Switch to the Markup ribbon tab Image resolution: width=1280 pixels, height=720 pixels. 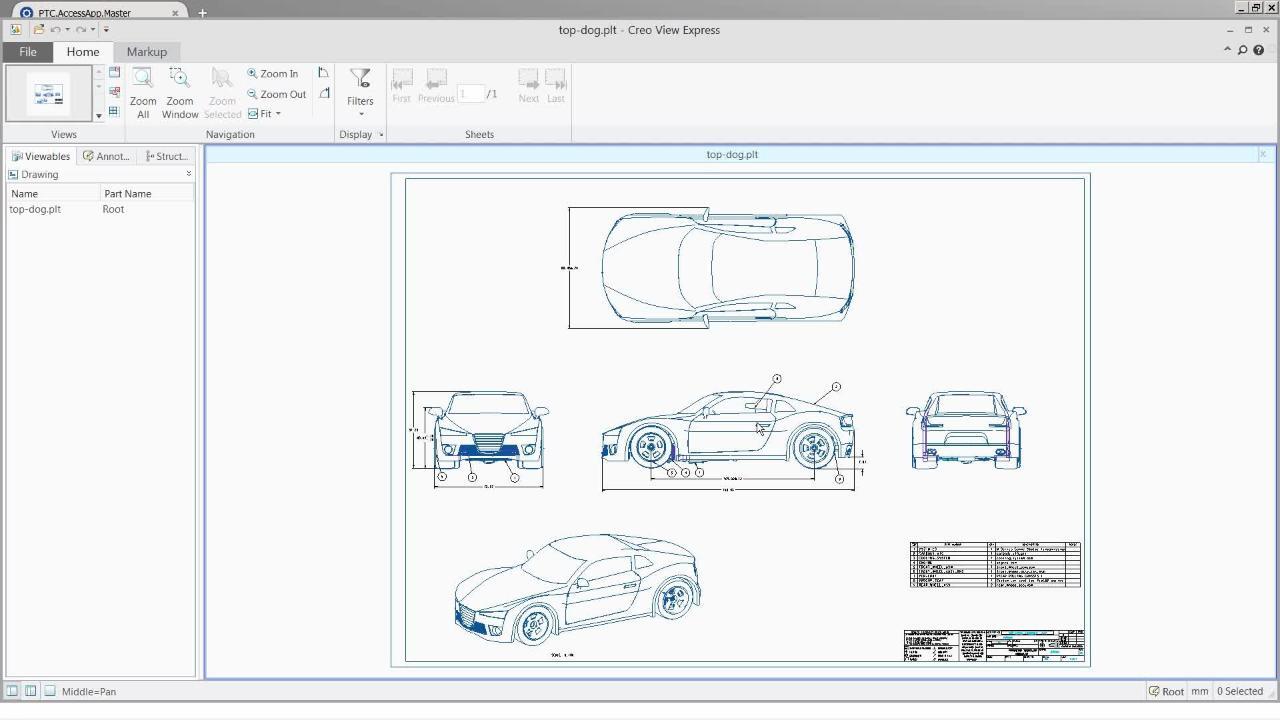(x=146, y=52)
